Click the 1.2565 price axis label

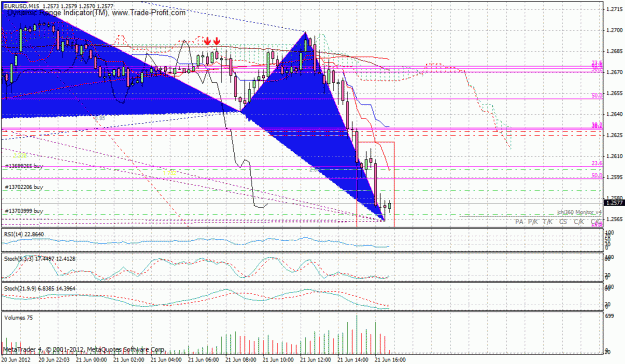615,219
